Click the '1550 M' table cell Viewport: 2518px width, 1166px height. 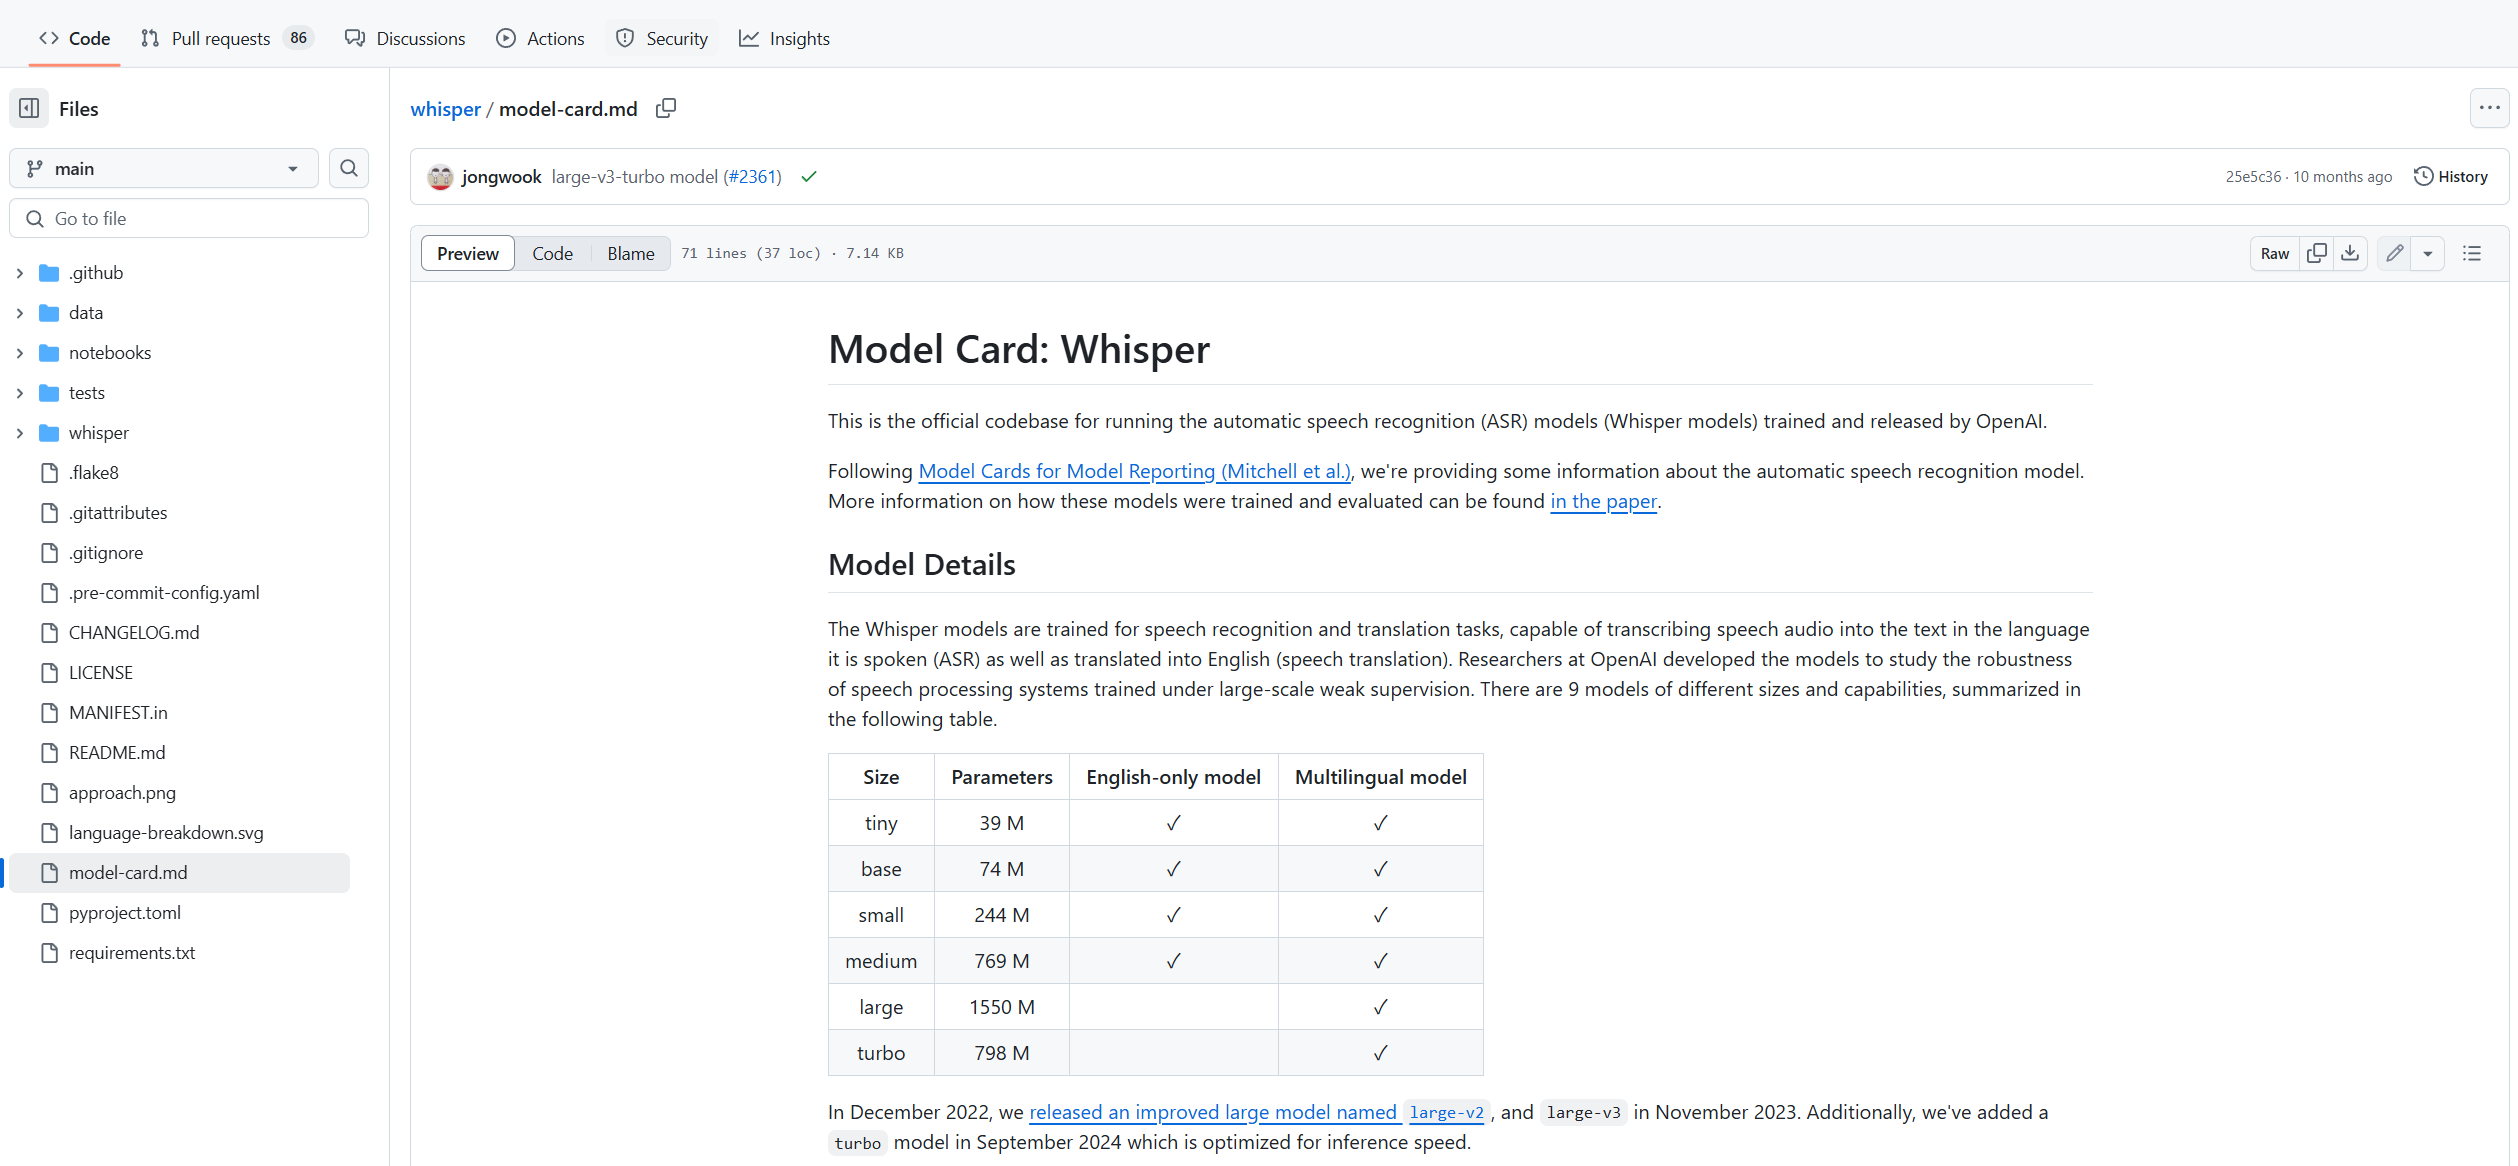pos(1002,1007)
